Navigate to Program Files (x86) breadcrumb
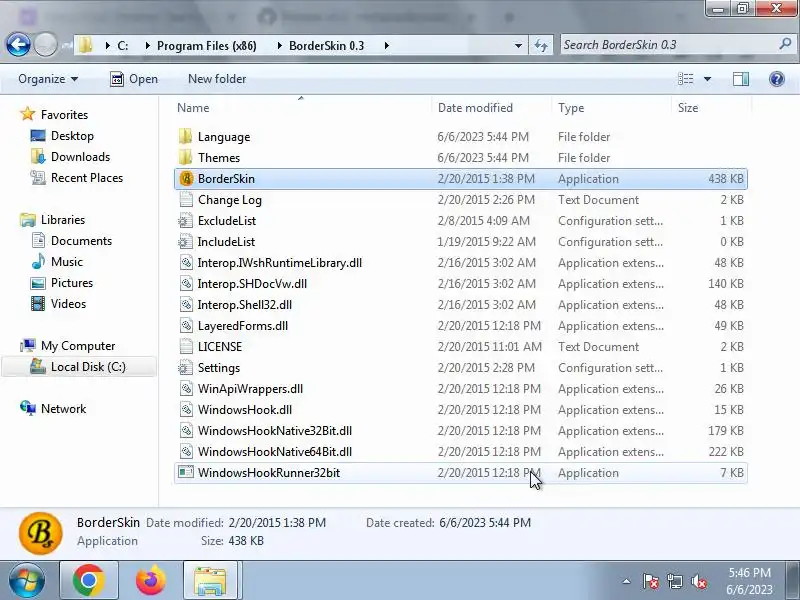Image resolution: width=800 pixels, height=600 pixels. (x=207, y=45)
